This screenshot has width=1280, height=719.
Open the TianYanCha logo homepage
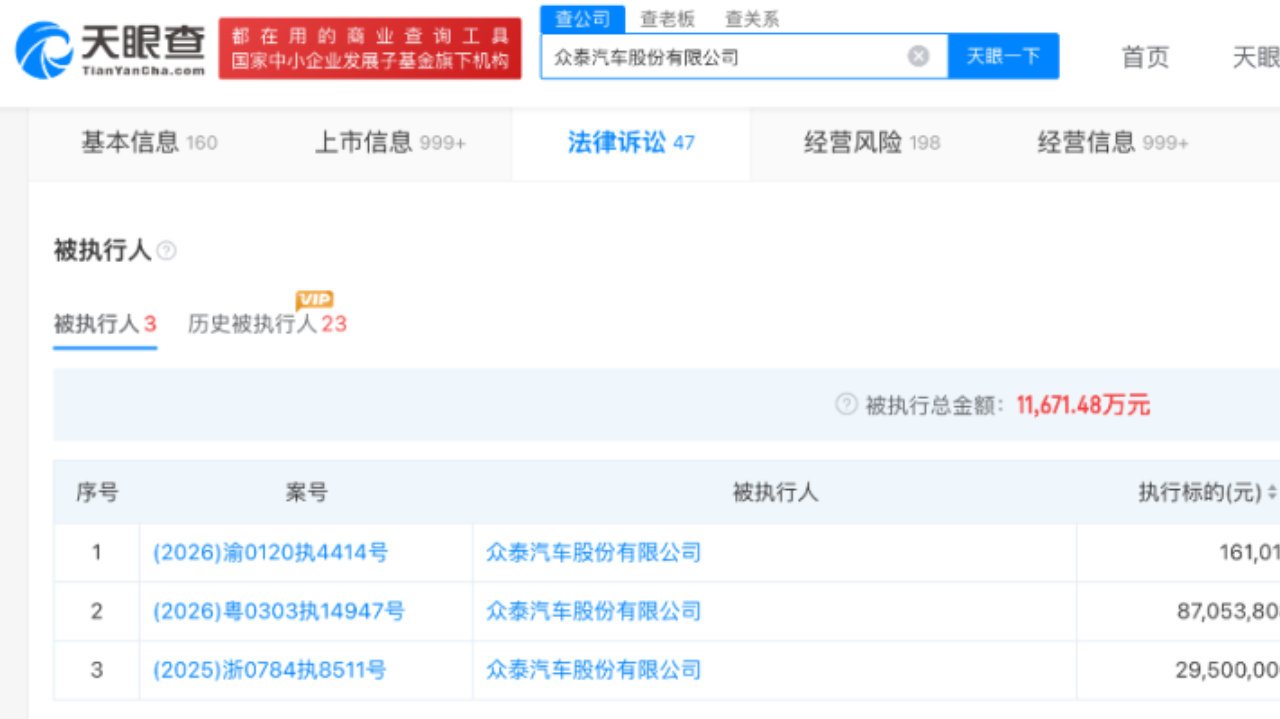(110, 48)
